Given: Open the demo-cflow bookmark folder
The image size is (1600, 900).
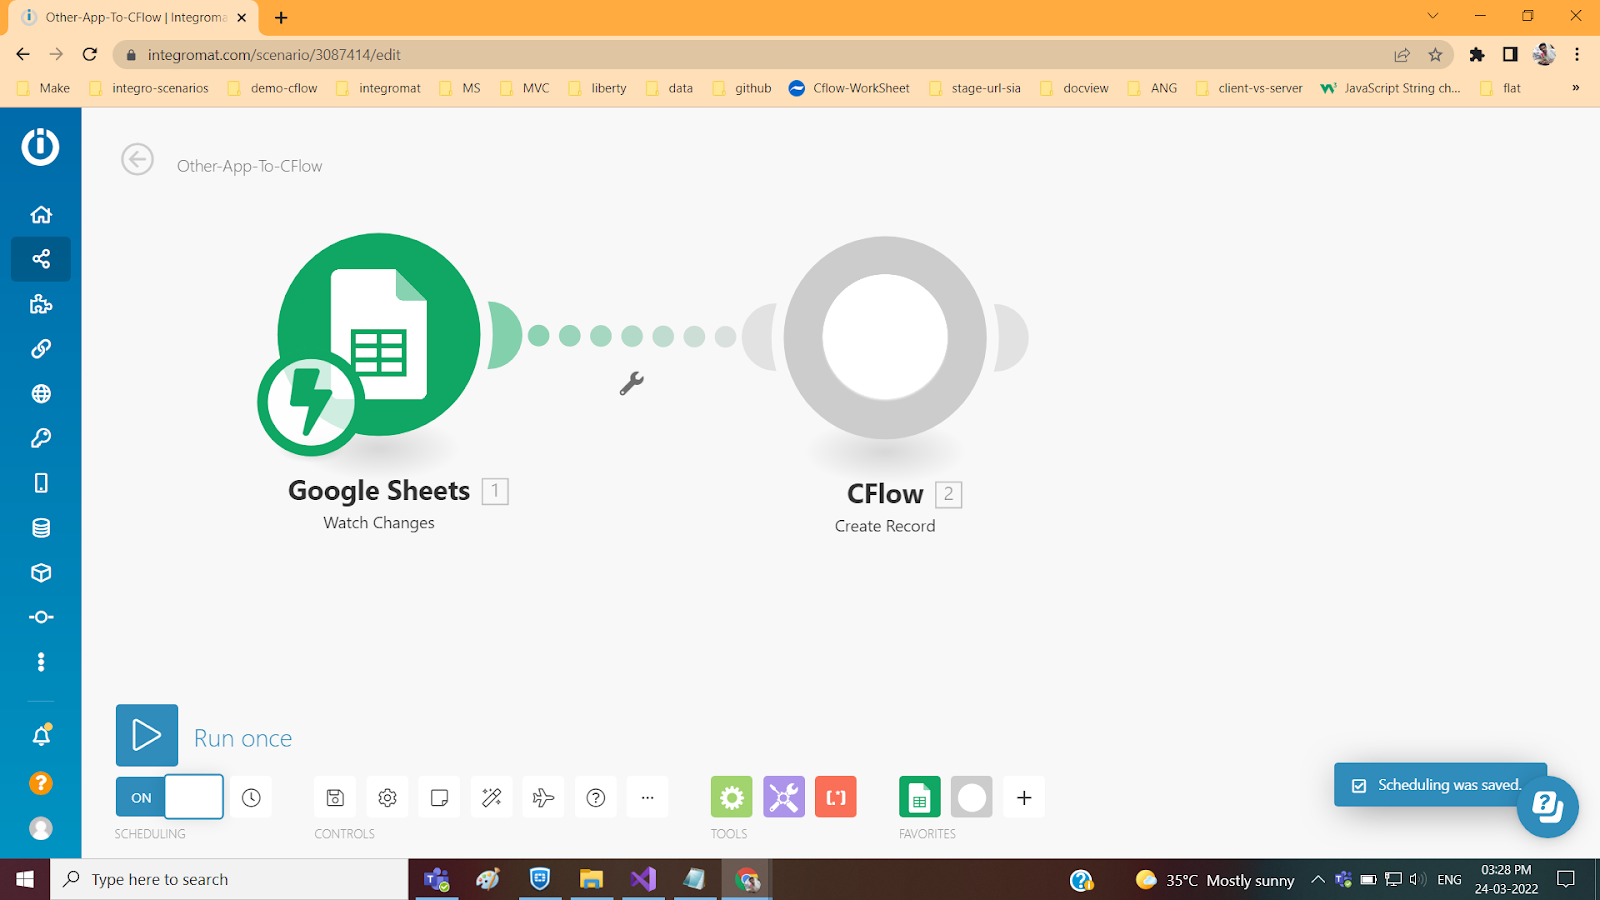Looking at the screenshot, I should coord(273,88).
